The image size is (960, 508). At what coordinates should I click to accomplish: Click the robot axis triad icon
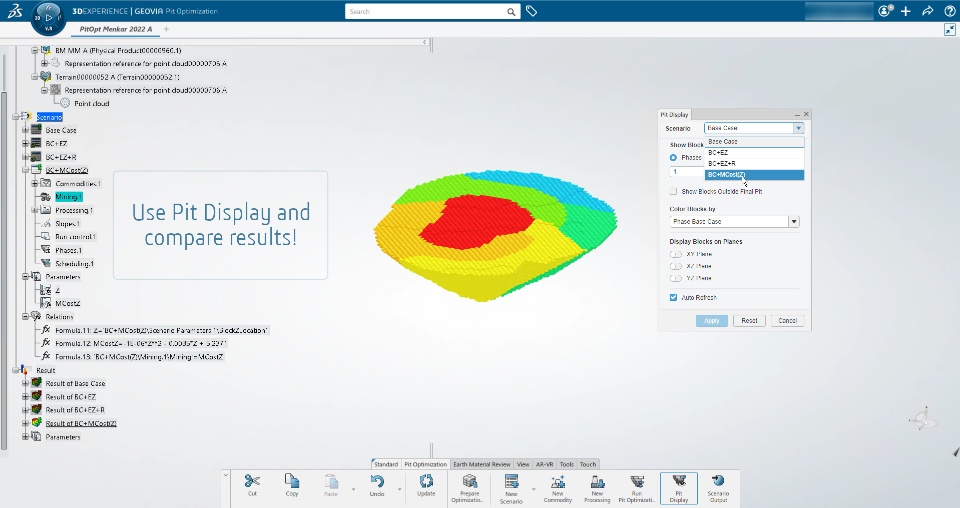tap(923, 418)
